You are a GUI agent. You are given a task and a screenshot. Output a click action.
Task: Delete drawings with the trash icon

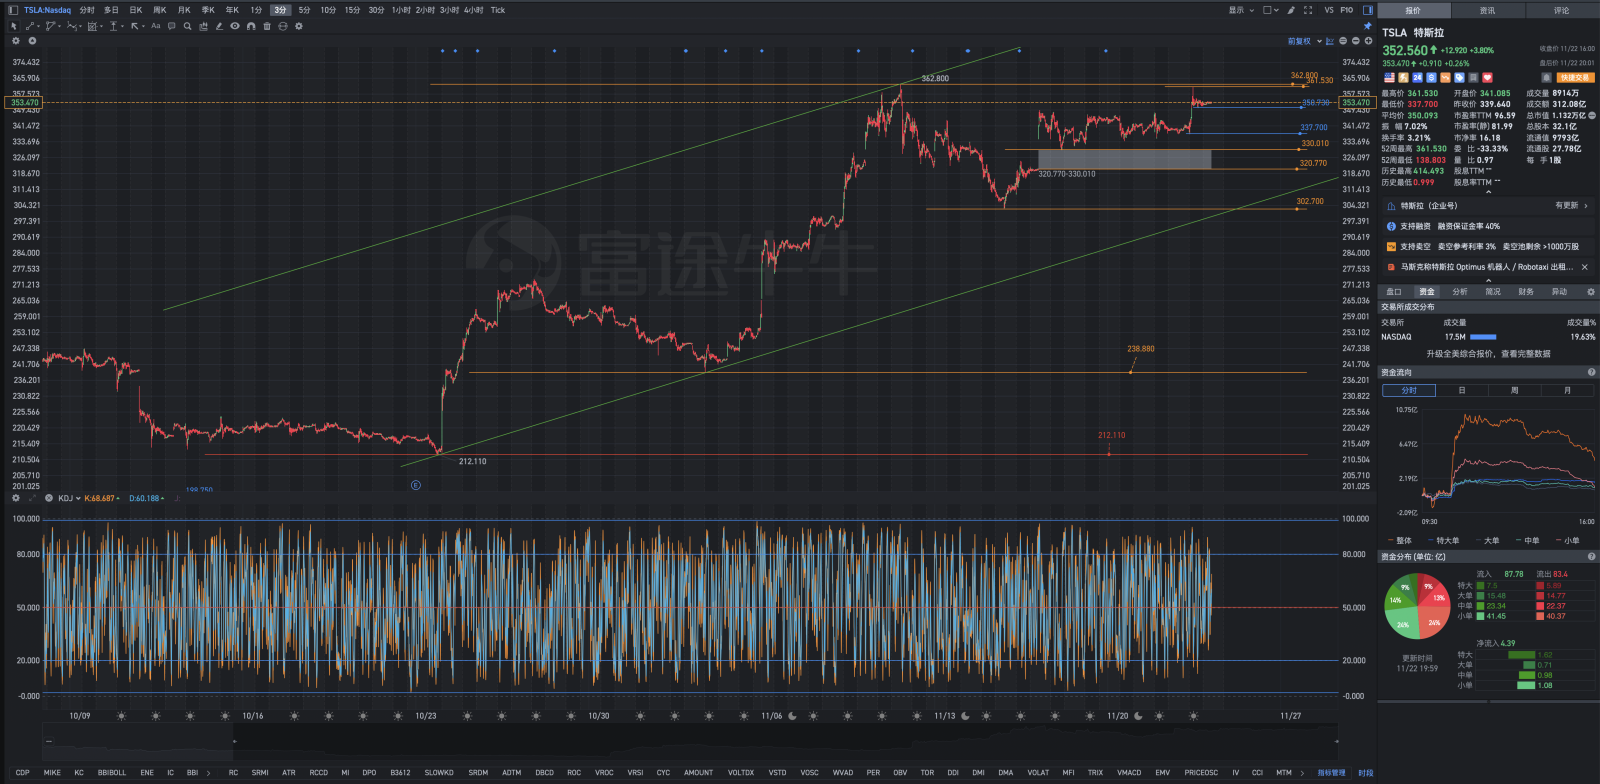[267, 26]
